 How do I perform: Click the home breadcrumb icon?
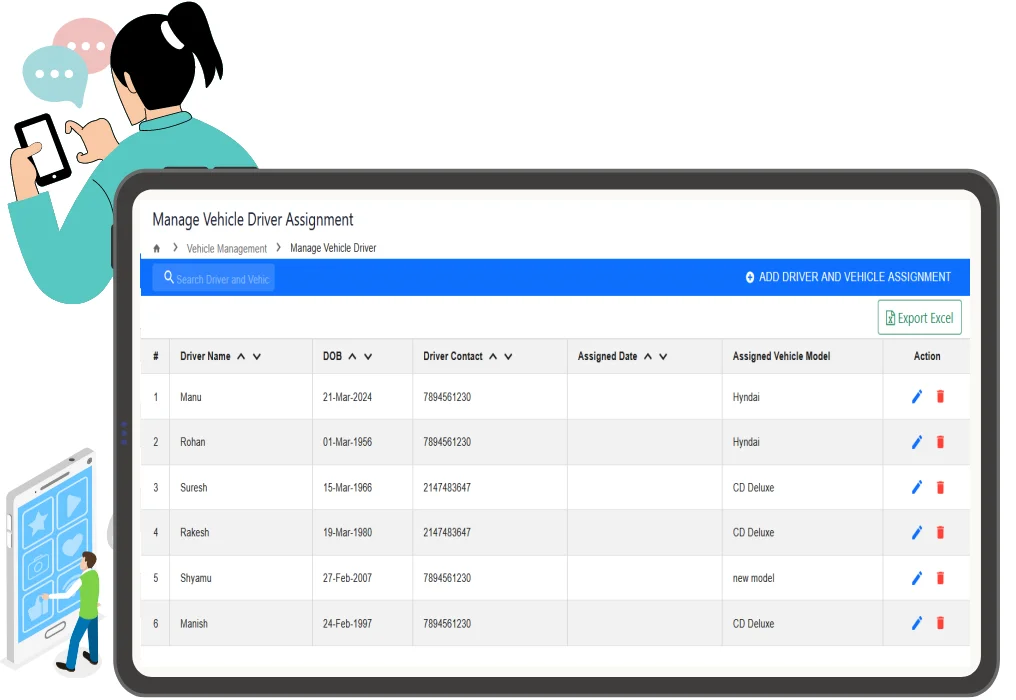tap(156, 248)
